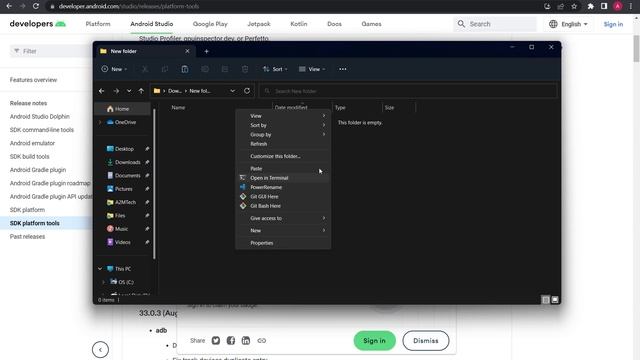Click the Copy icon in Explorer toolbar
The image size is (640, 360).
pos(165,69)
